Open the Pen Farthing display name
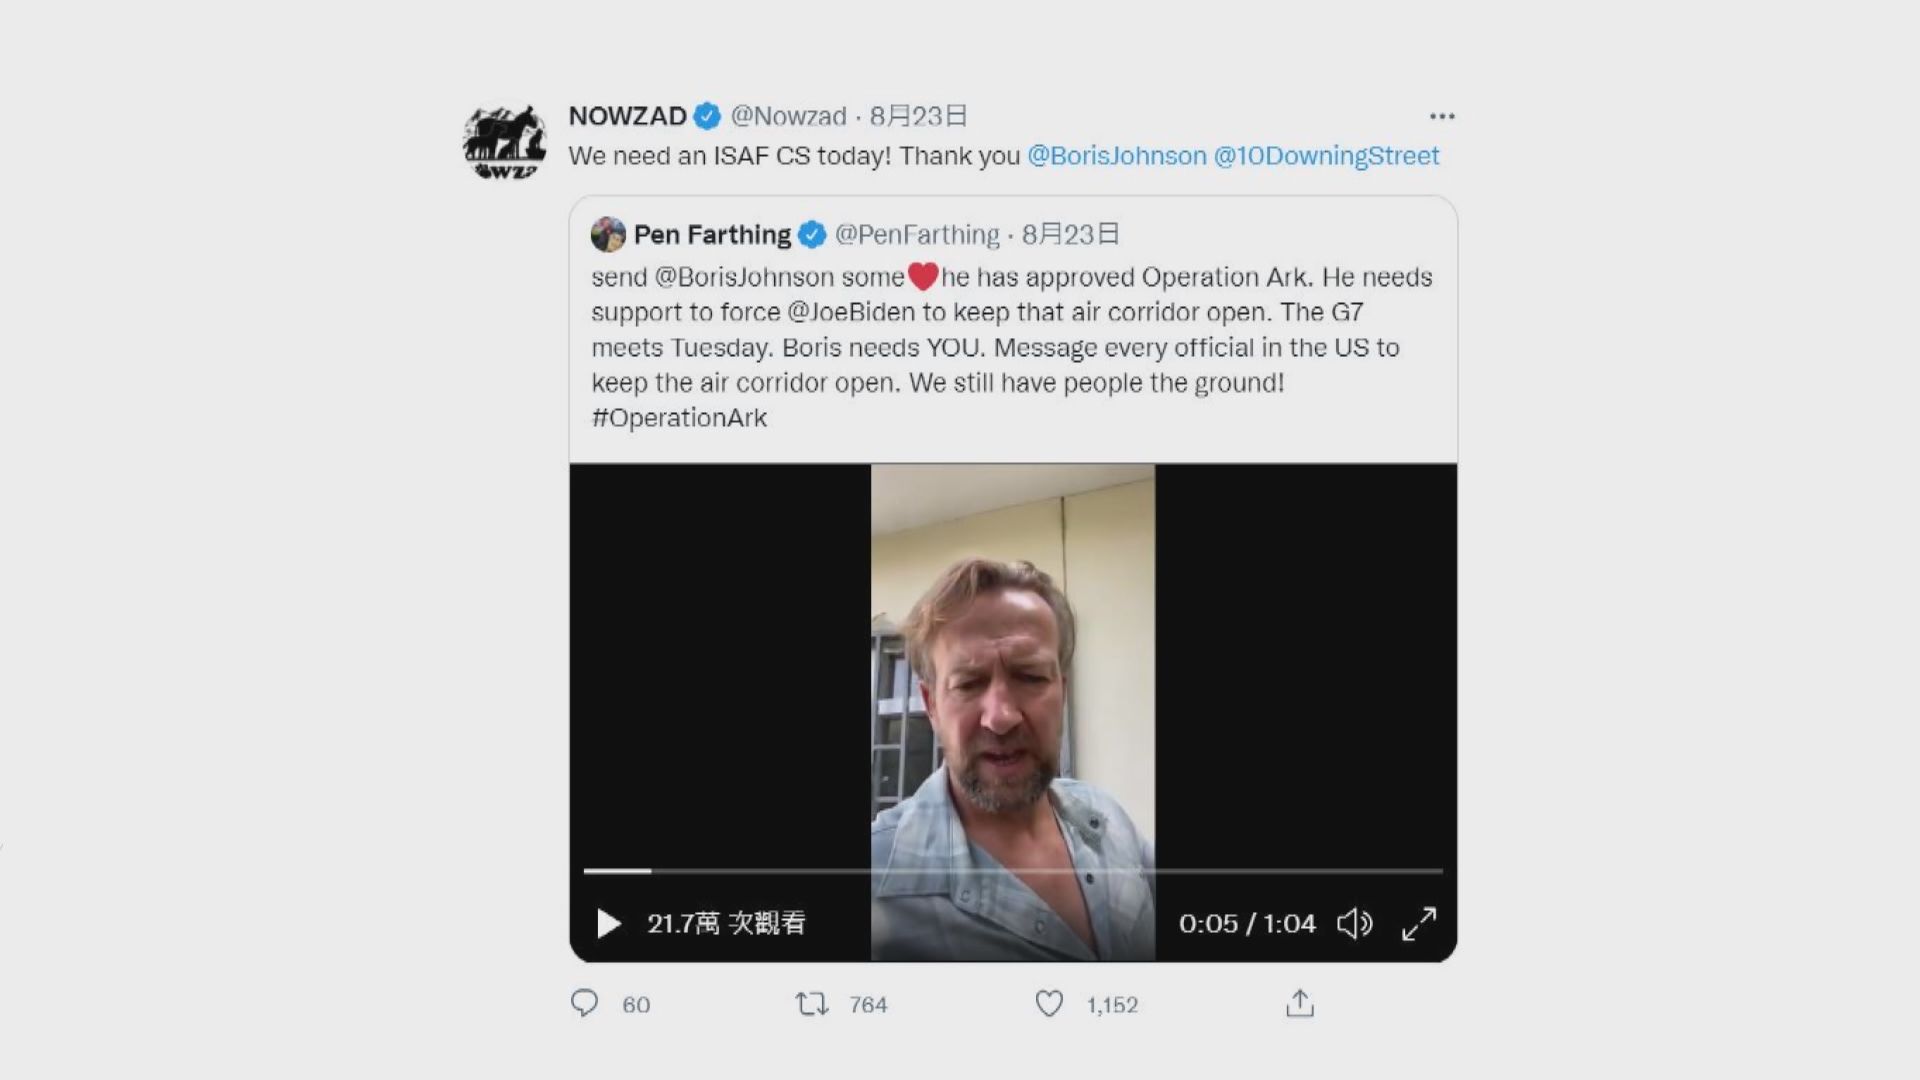Image resolution: width=1920 pixels, height=1080 pixels. pos(712,235)
